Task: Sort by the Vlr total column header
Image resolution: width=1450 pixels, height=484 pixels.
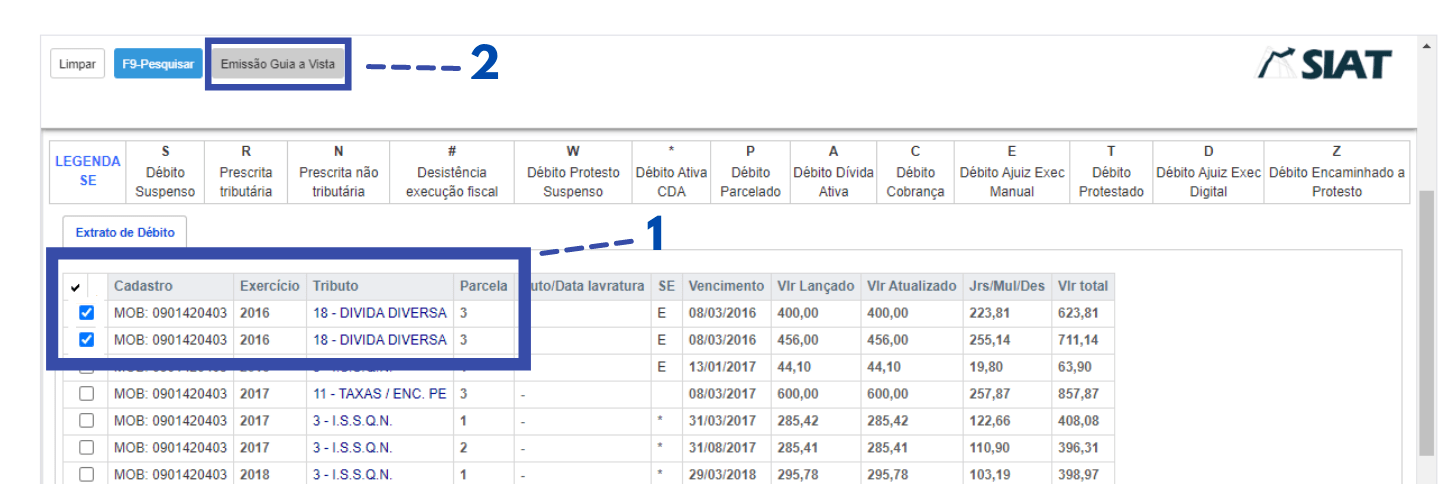Action: 1083,286
